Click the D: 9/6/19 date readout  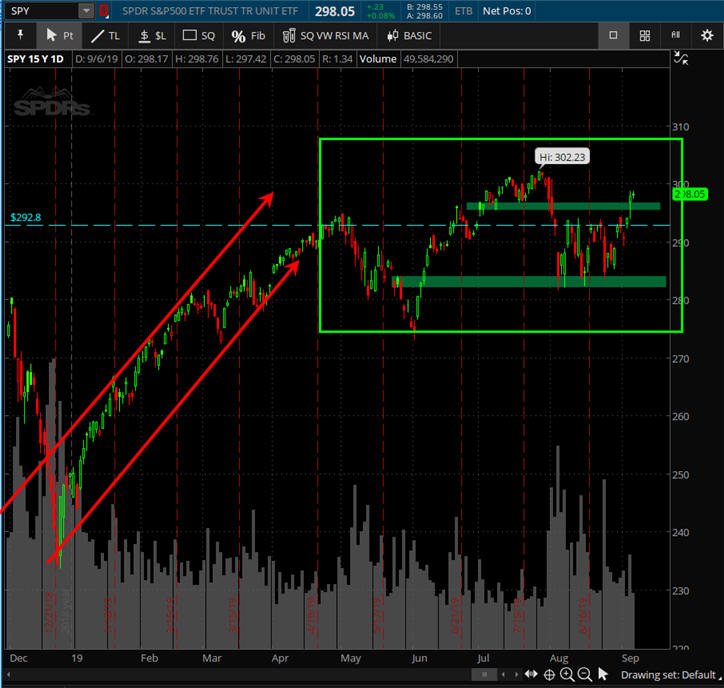(97, 59)
